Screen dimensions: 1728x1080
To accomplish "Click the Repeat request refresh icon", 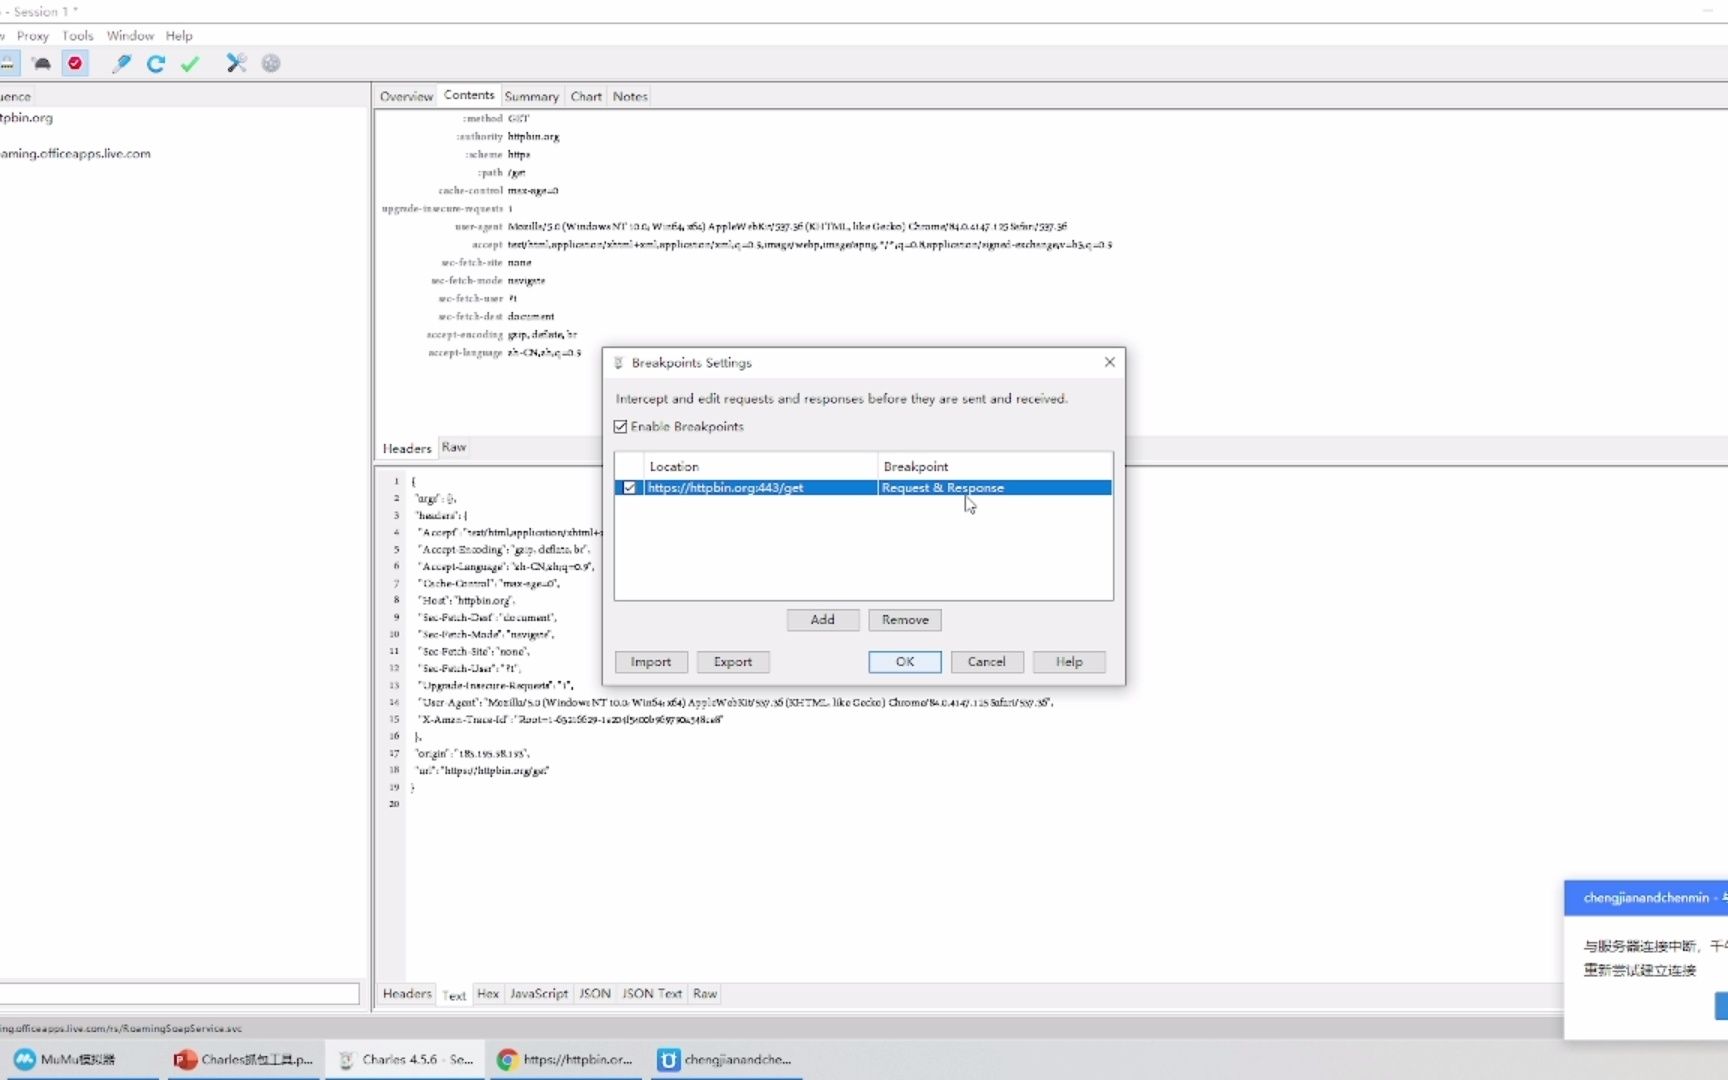I will [x=155, y=63].
